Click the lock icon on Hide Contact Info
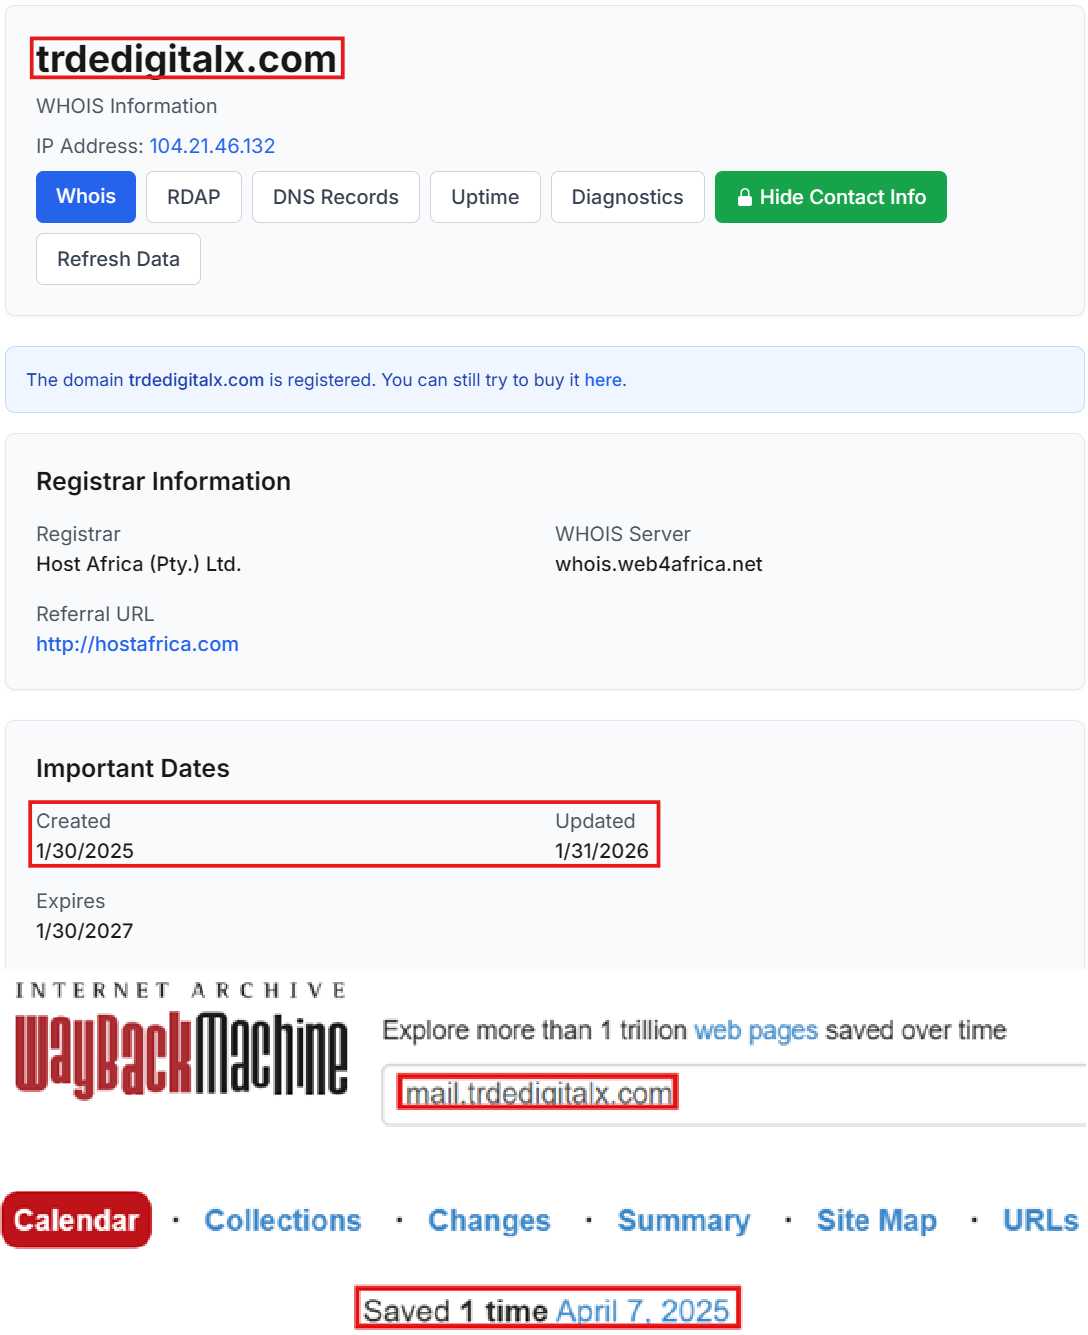Viewport: 1088px width, 1335px height. 745,197
